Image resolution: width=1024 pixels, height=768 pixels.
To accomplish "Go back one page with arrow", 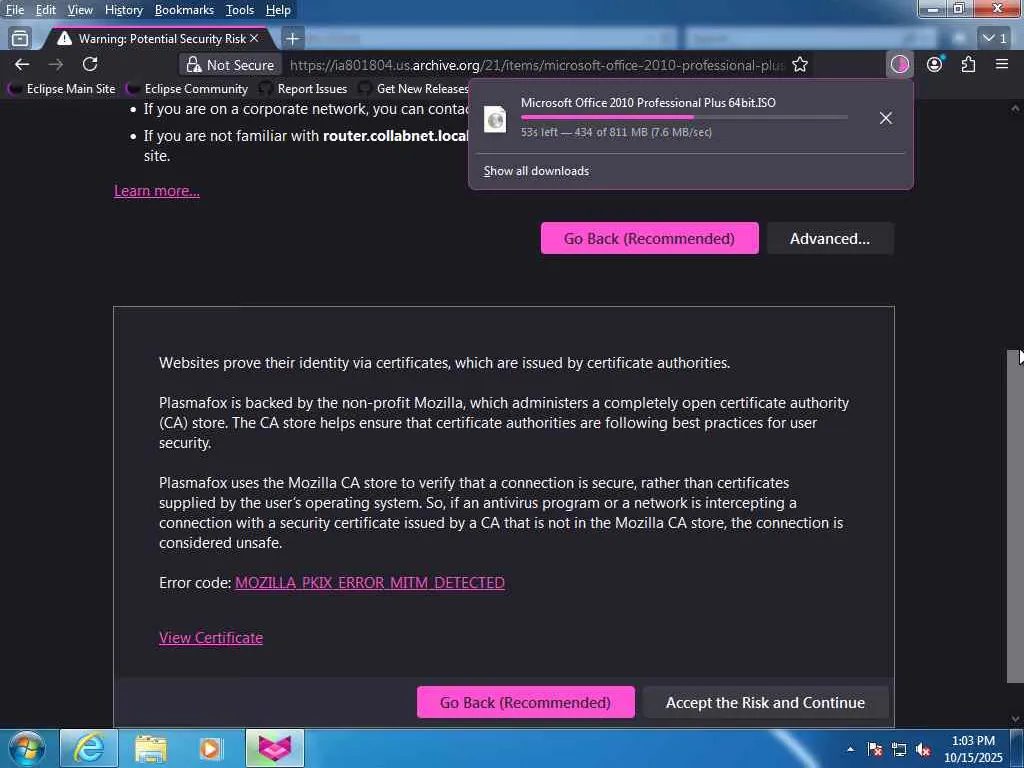I will point(22,64).
